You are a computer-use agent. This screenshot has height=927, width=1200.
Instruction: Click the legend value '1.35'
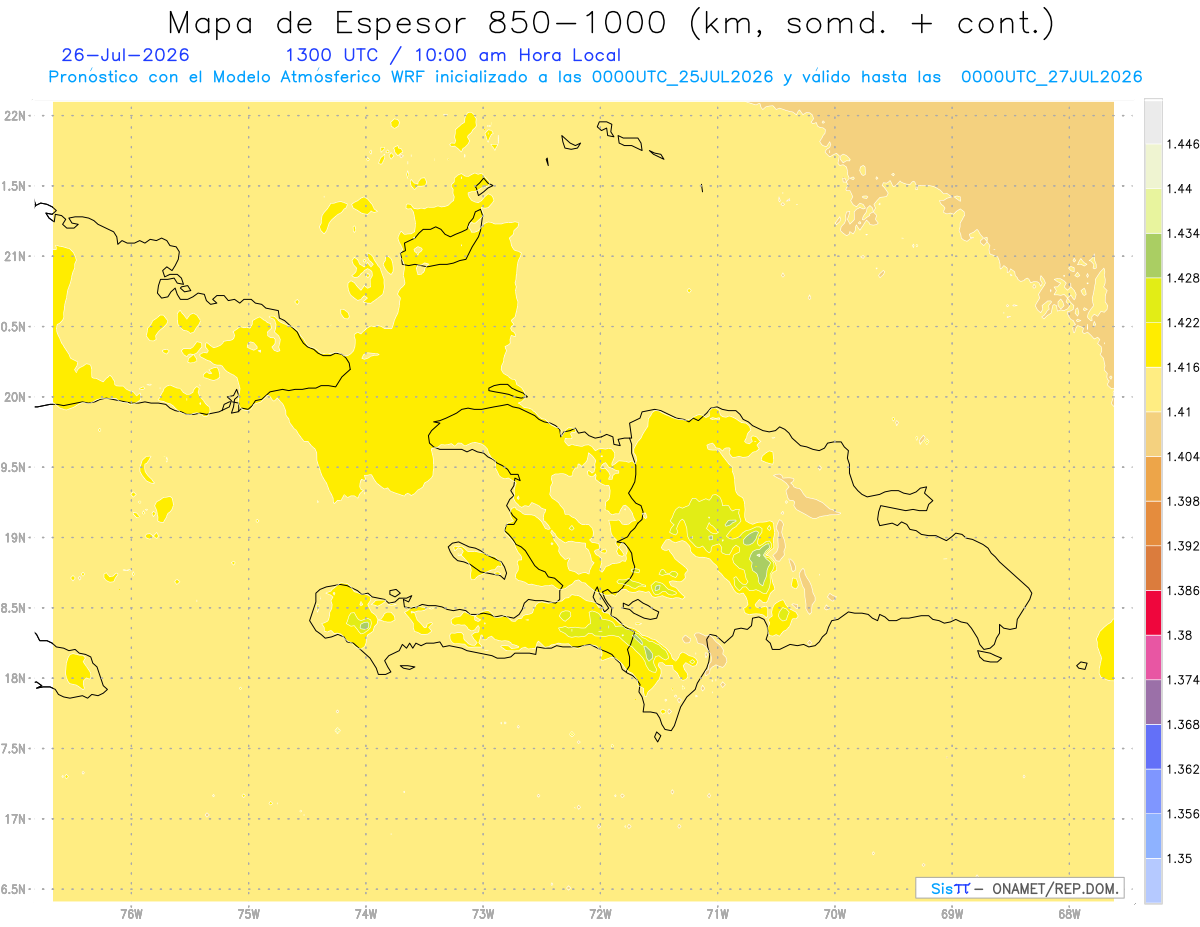[1178, 858]
